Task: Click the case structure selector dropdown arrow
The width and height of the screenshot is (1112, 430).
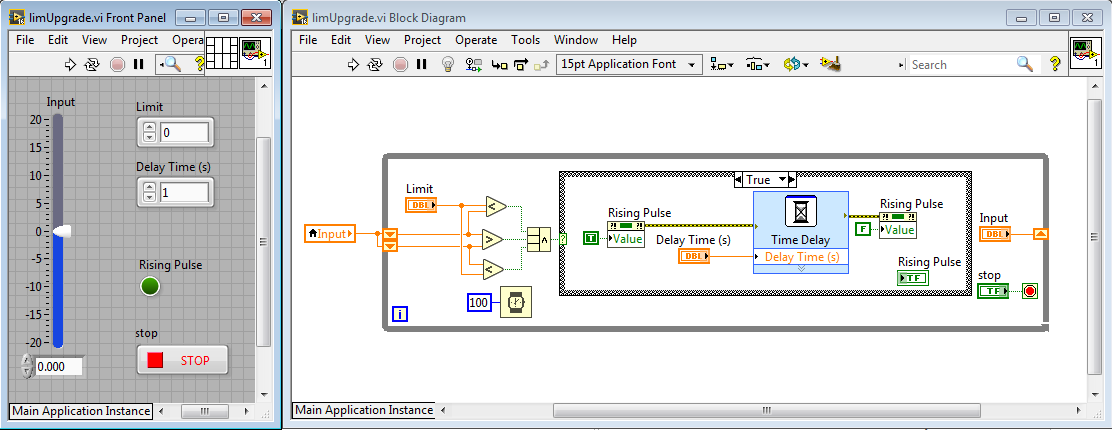Action: (x=782, y=180)
